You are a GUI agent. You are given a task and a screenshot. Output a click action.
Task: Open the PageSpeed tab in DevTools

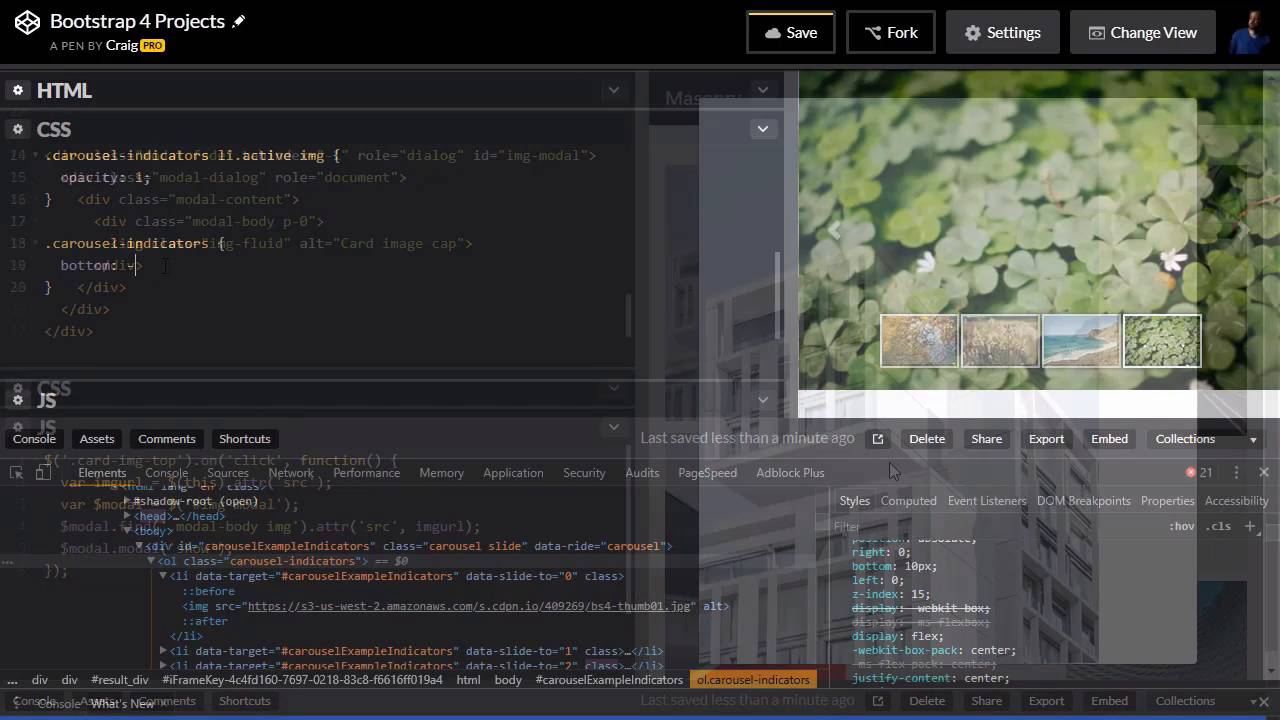pyautogui.click(x=707, y=473)
